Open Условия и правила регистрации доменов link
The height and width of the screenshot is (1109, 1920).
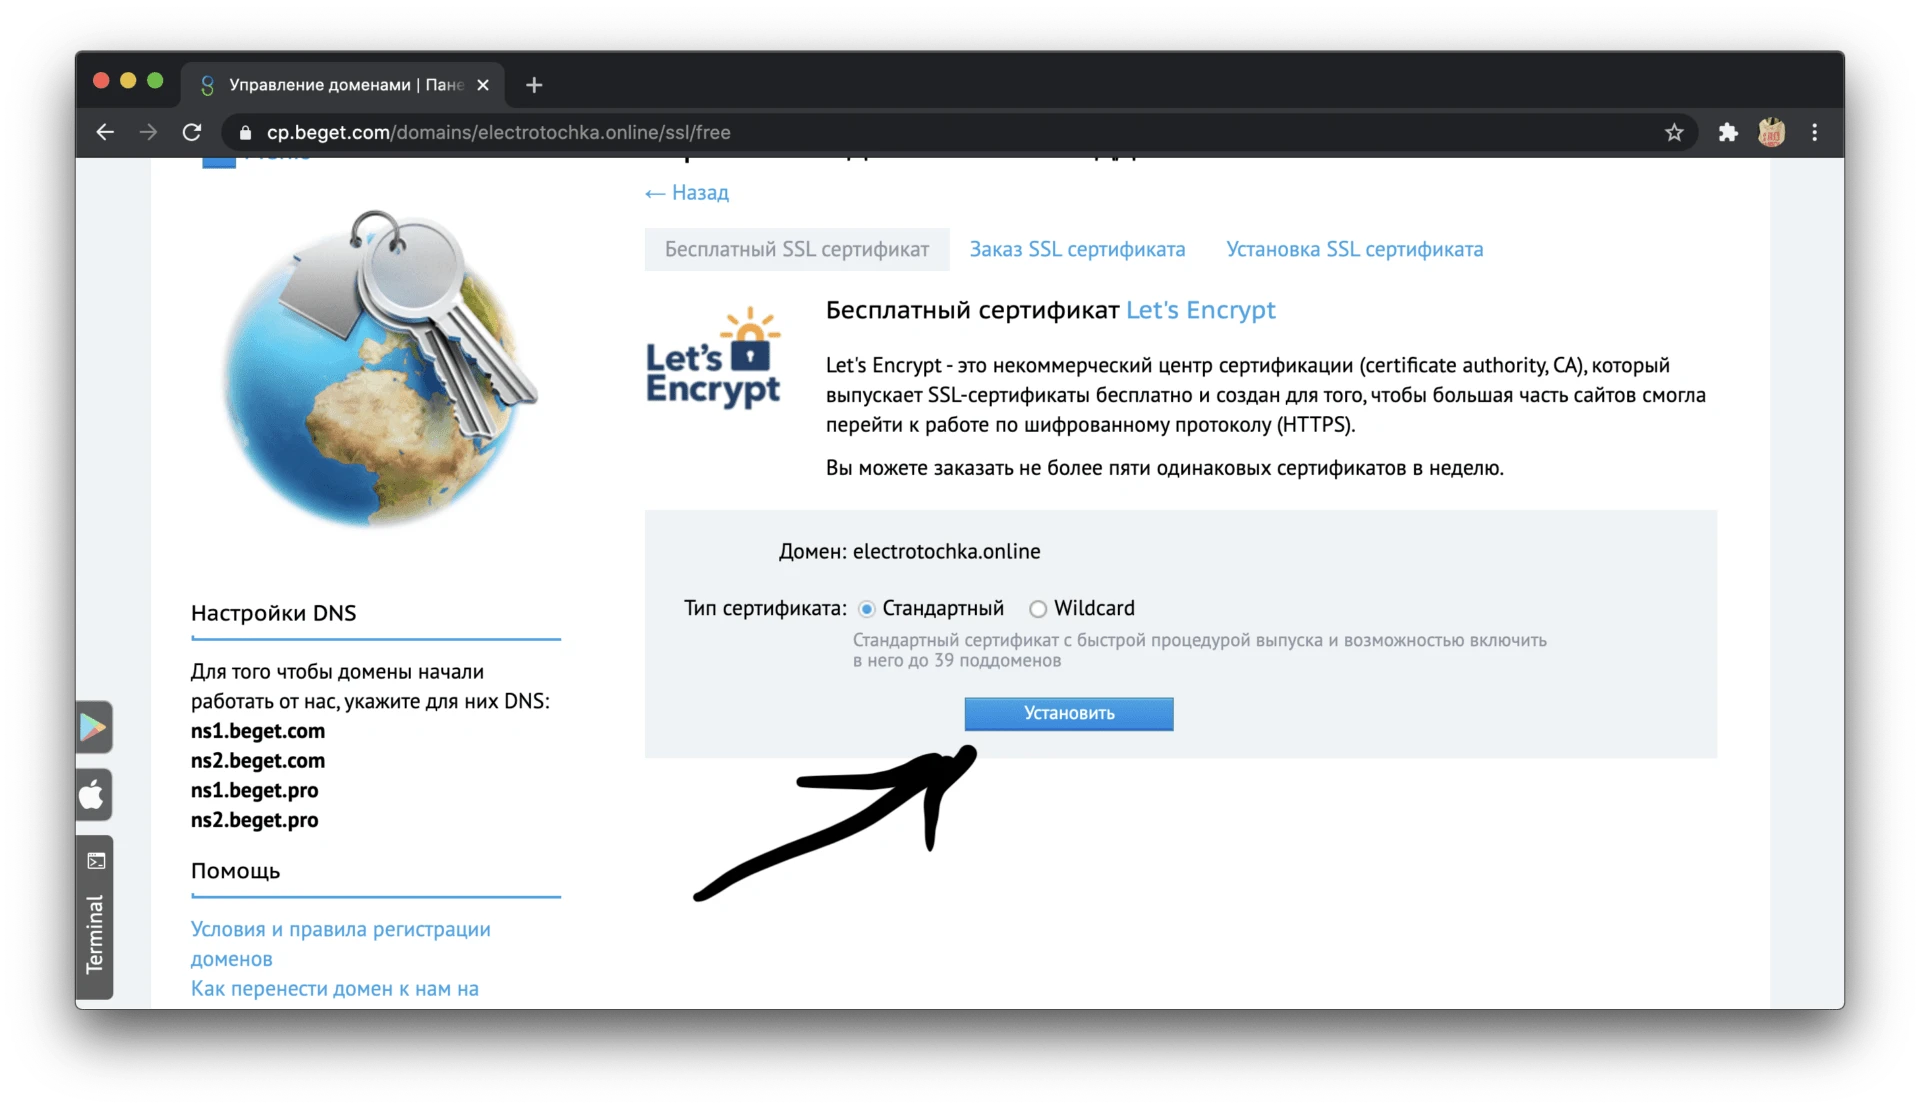341,944
